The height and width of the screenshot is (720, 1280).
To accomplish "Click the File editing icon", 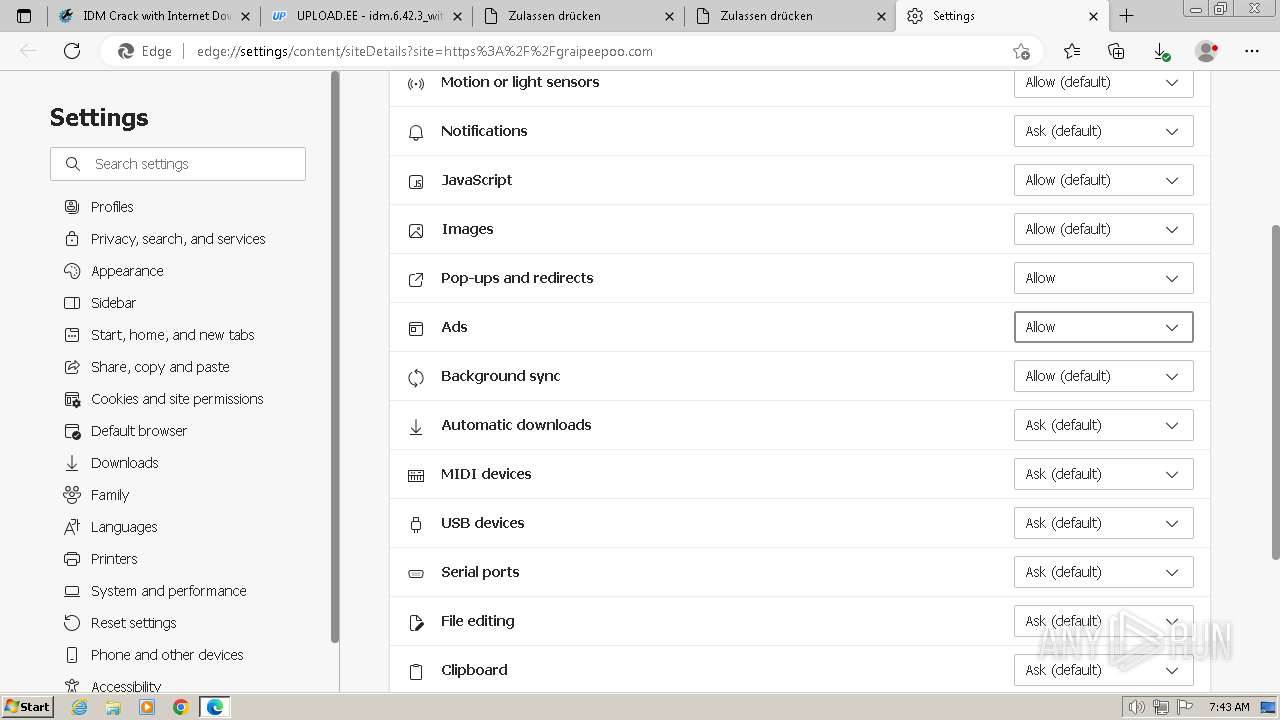I will click(x=416, y=622).
